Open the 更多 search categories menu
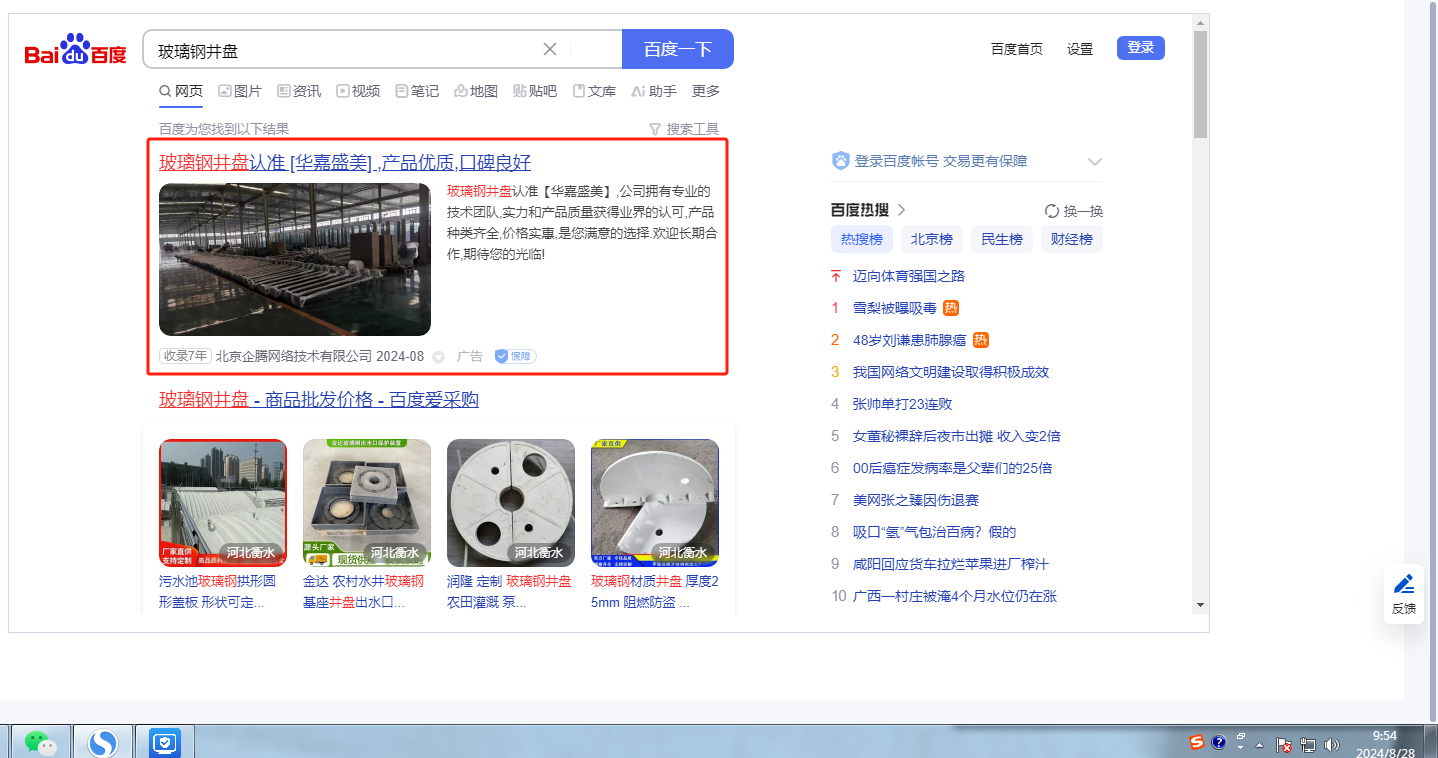Image resolution: width=1438 pixels, height=758 pixels. click(x=706, y=91)
